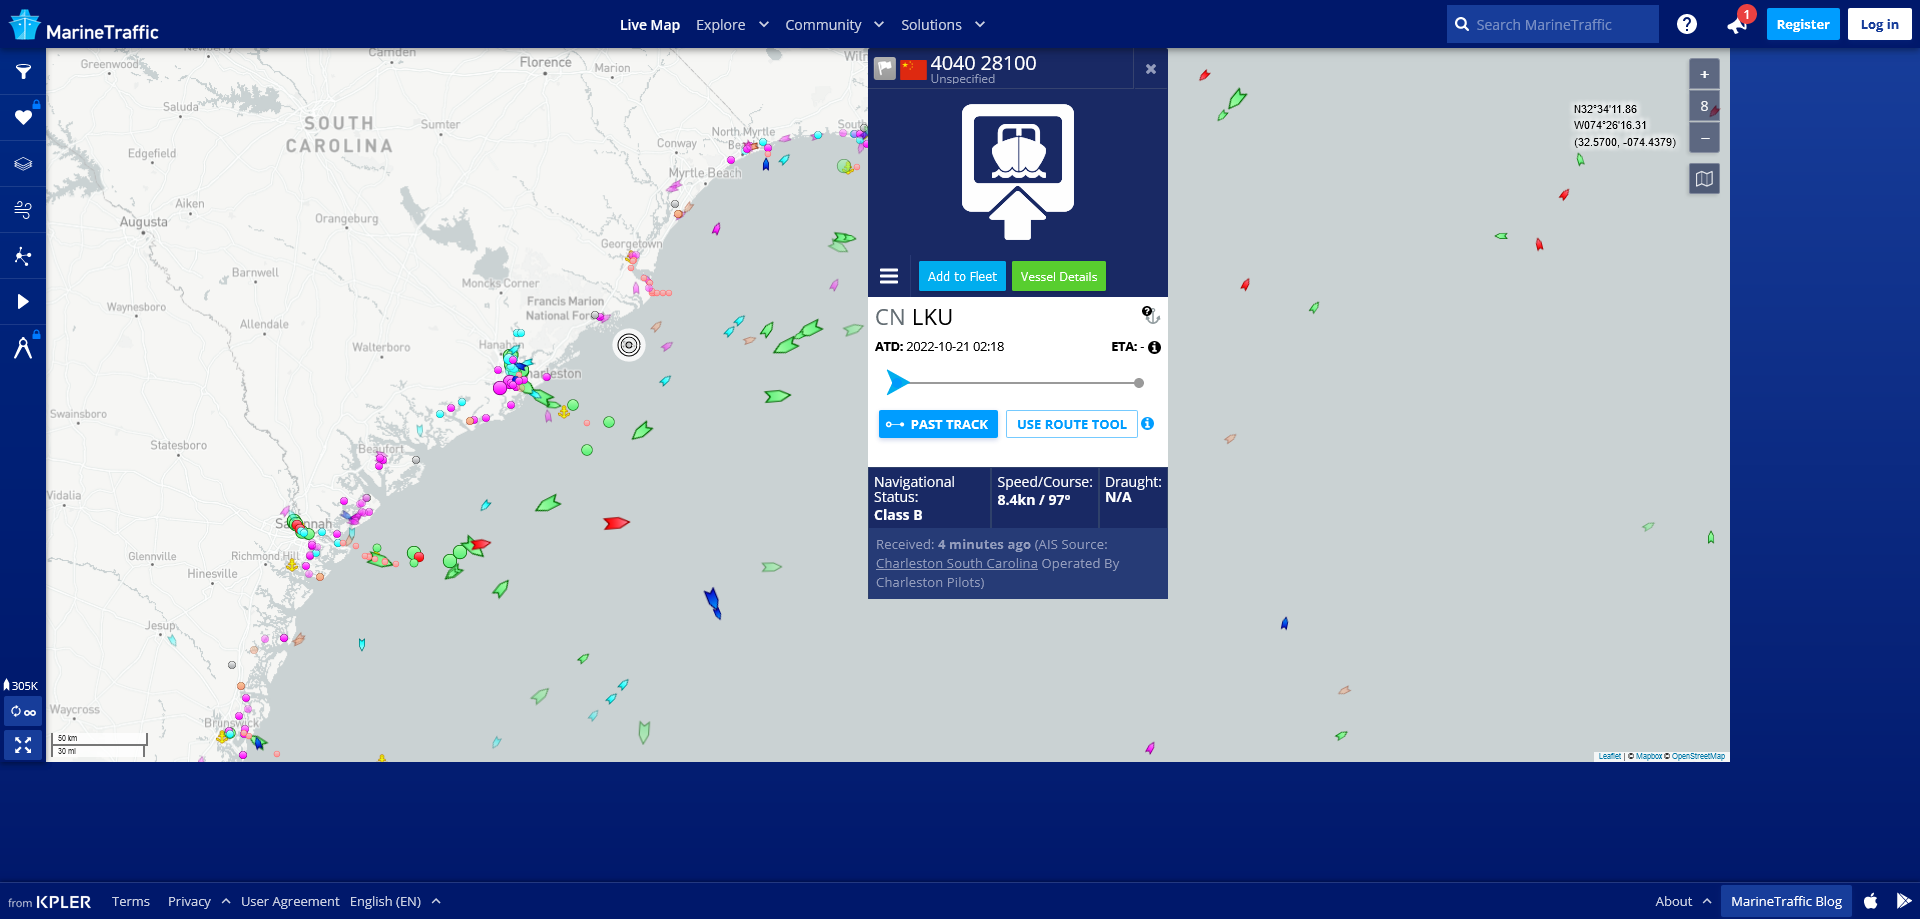Screen dimensions: 1920x919
Task: Click the Search MarineTraffic field
Action: coord(1553,24)
